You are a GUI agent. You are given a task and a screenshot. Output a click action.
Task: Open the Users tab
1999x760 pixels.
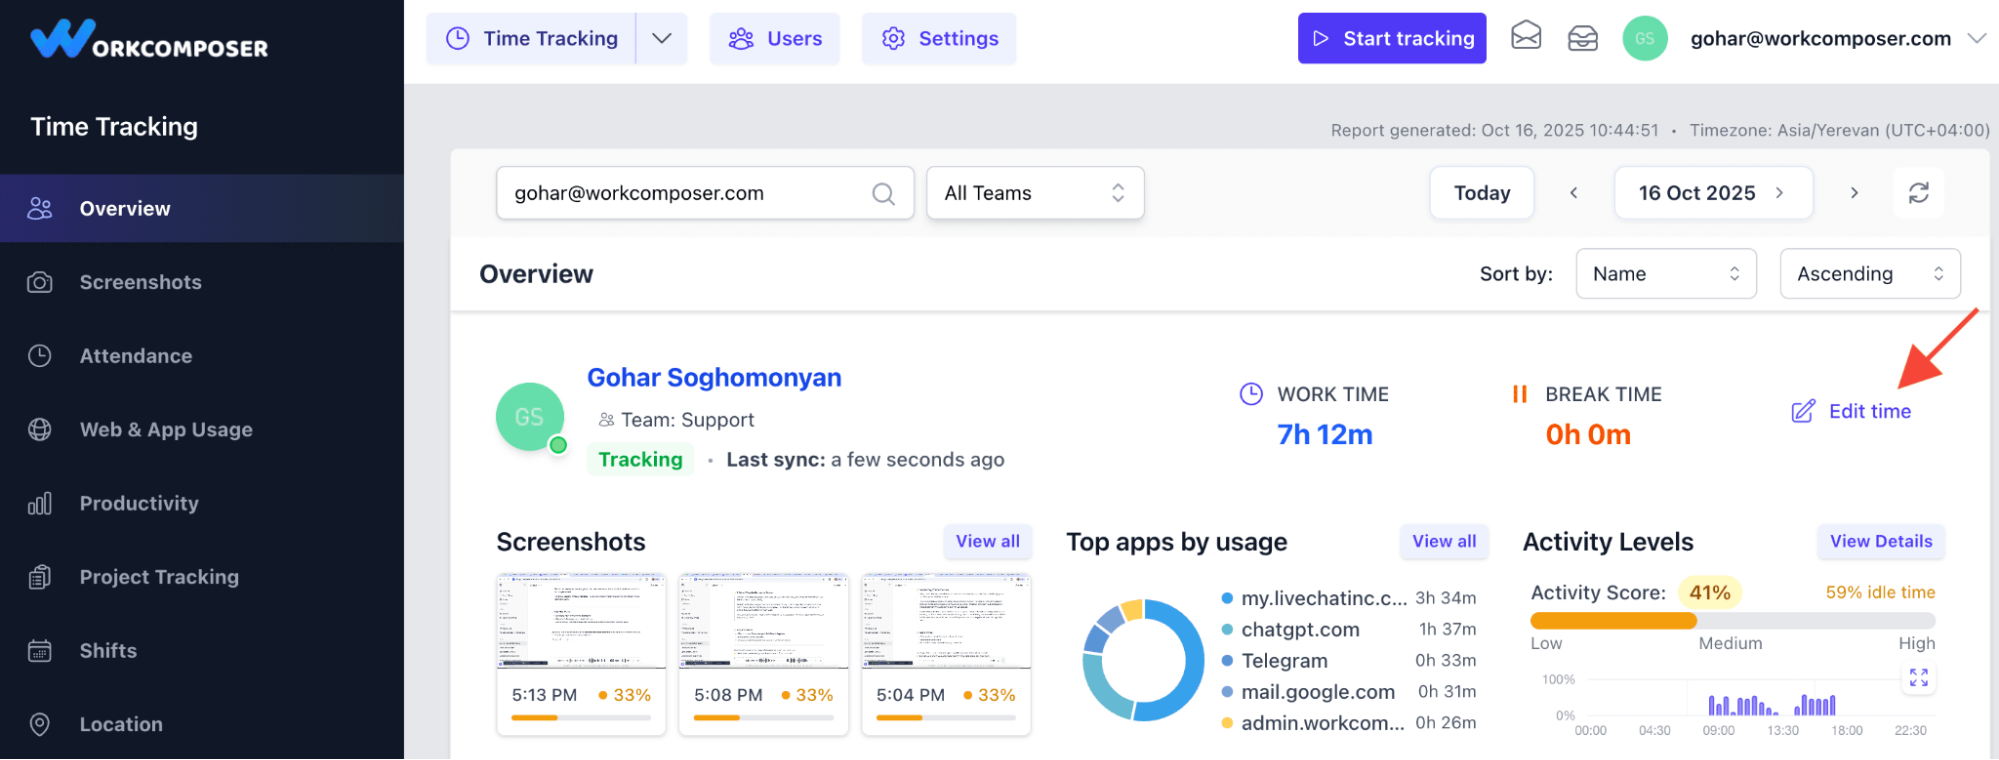pyautogui.click(x=775, y=39)
